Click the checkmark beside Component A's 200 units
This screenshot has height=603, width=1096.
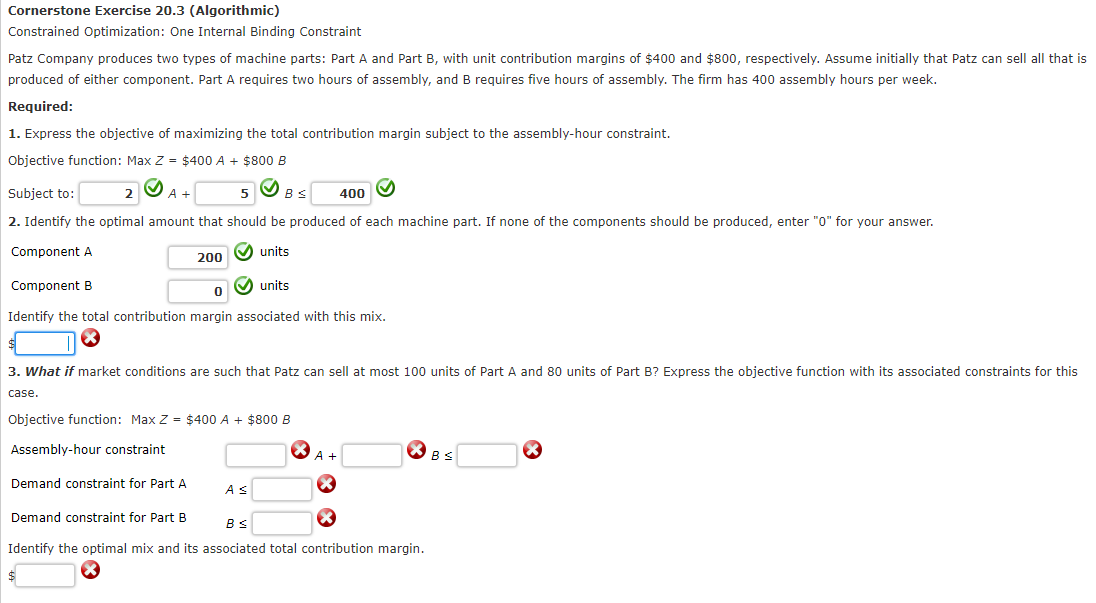click(x=243, y=252)
